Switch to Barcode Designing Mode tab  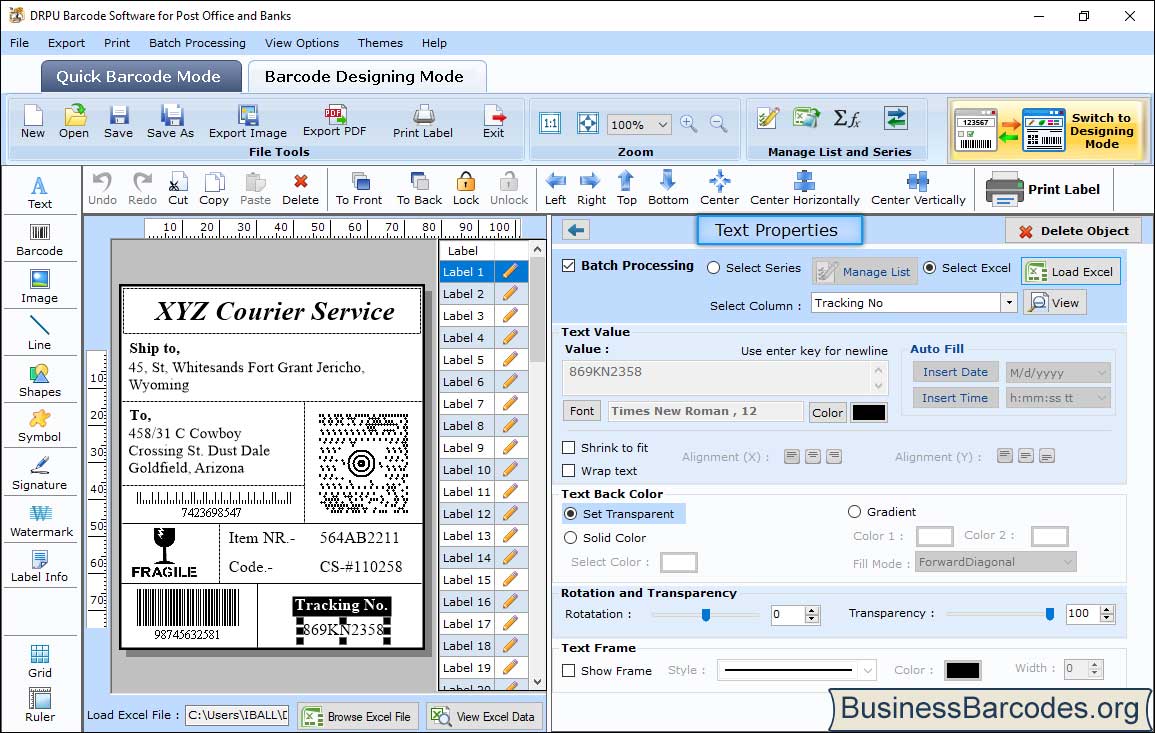click(x=366, y=76)
